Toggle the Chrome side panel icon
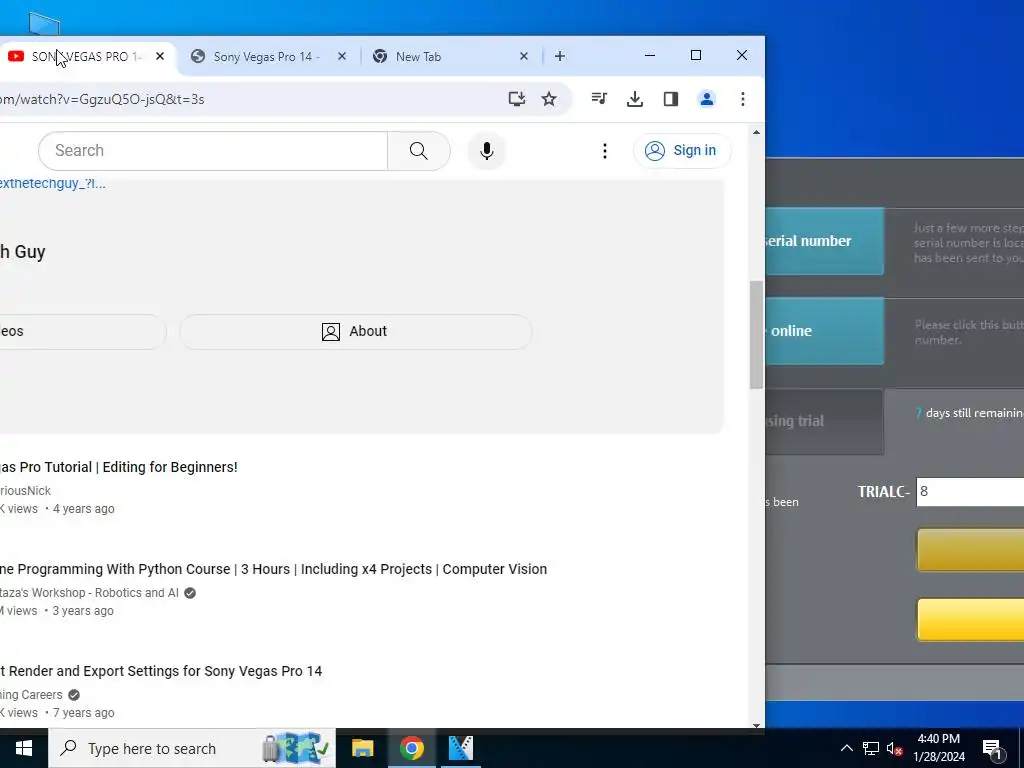 coord(671,99)
